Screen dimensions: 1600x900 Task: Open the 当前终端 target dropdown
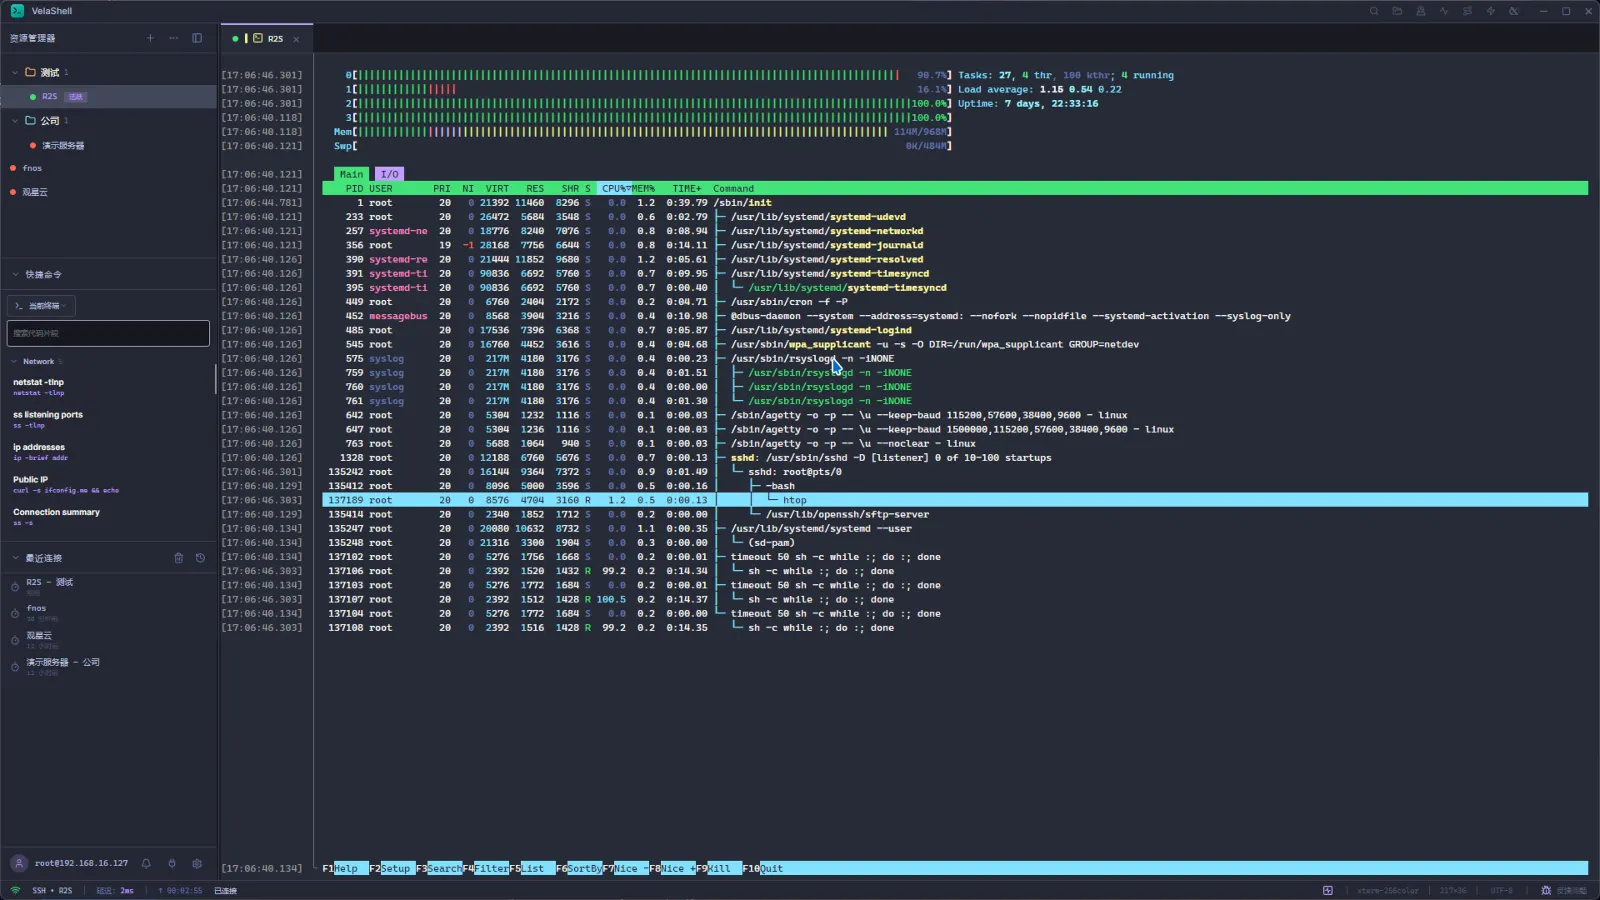pos(41,306)
